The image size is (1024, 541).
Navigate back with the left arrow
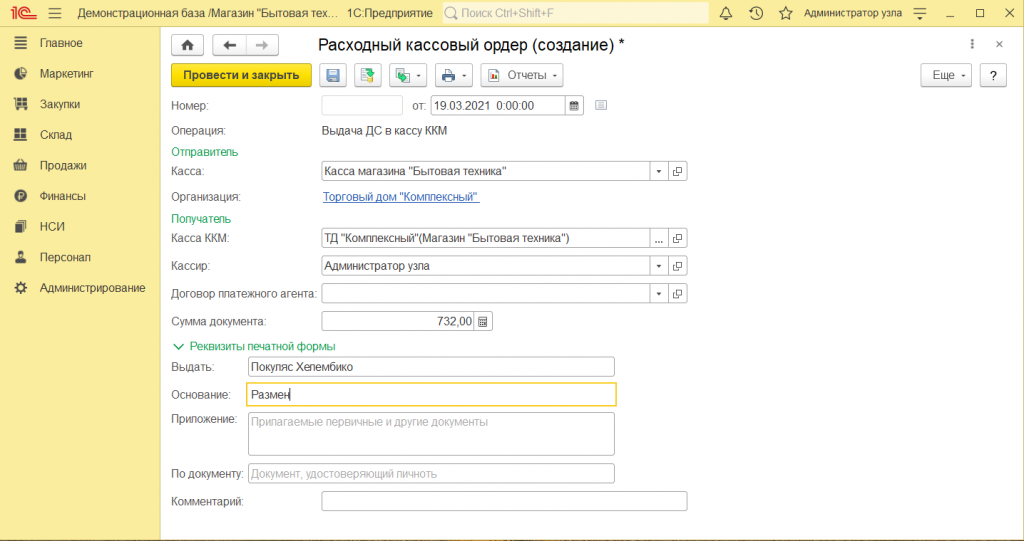(x=230, y=45)
